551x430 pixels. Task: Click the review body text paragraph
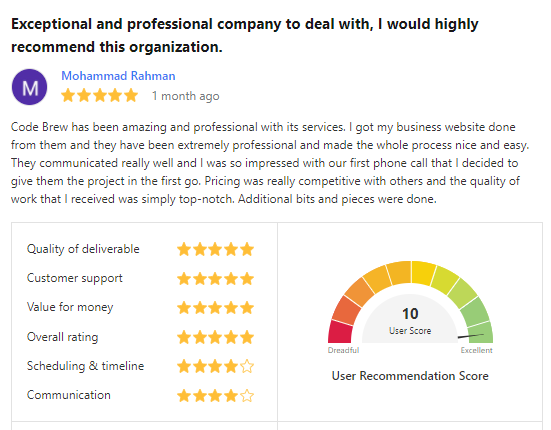pos(270,163)
